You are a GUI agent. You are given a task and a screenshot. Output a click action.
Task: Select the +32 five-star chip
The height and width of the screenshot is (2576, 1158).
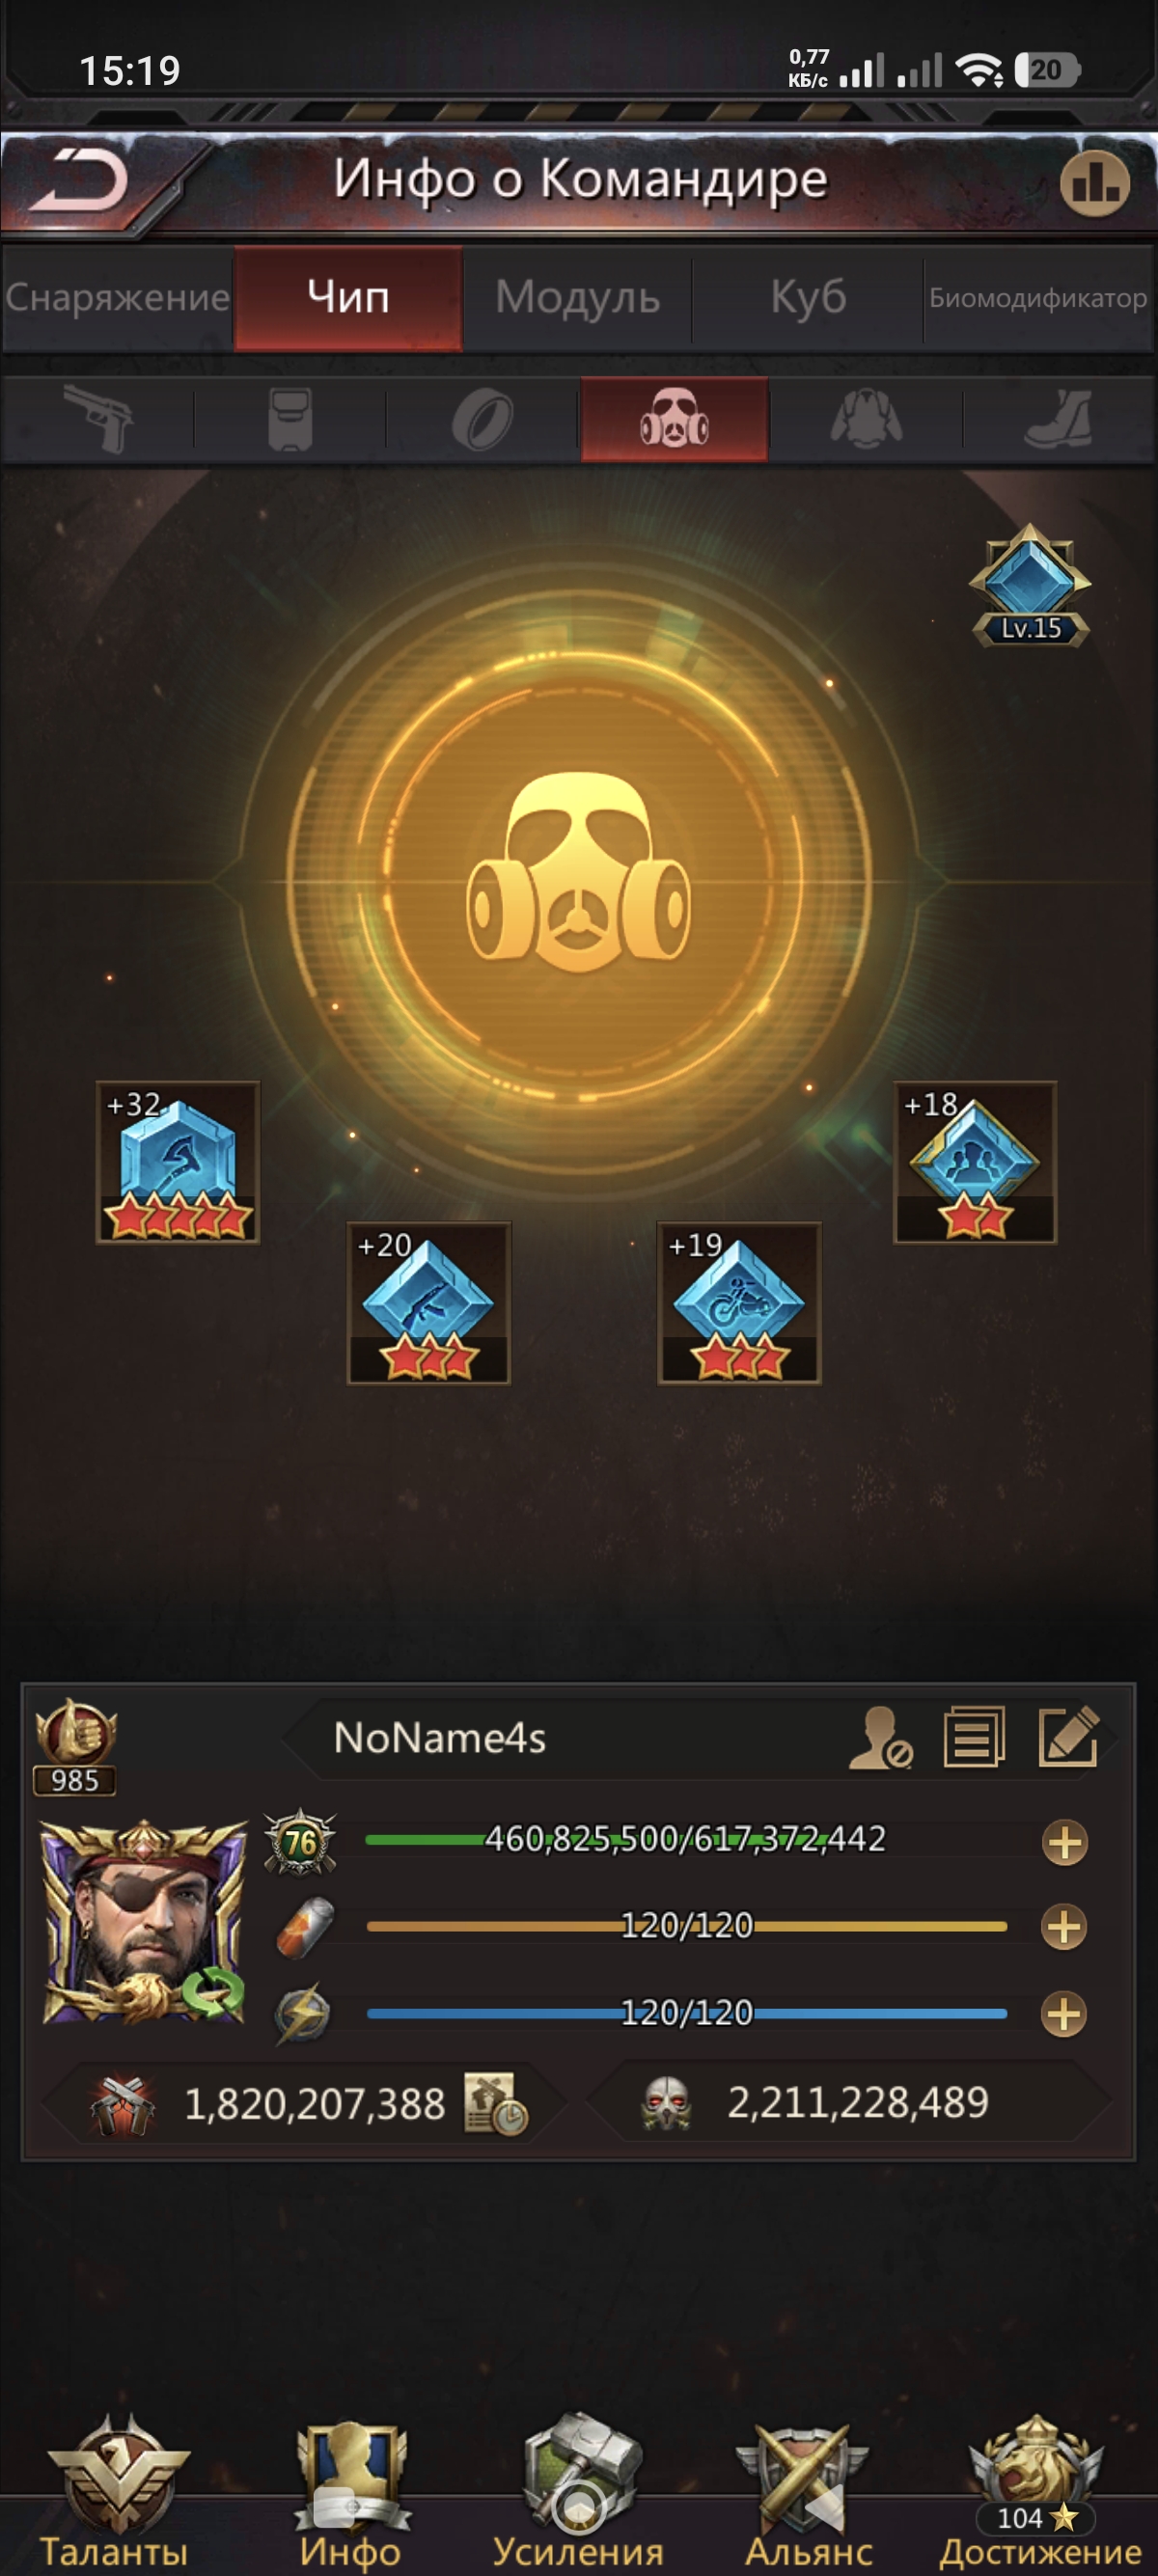tap(178, 1162)
